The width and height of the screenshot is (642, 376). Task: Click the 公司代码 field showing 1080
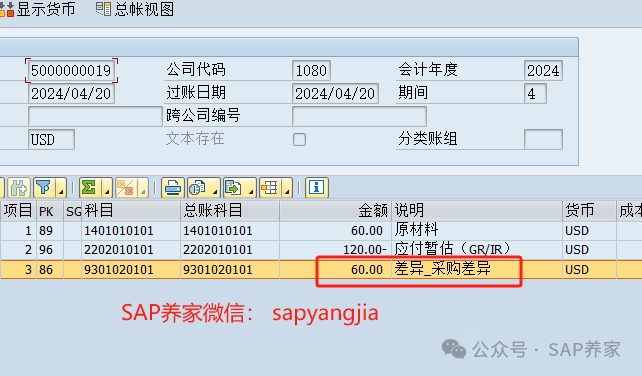[311, 70]
